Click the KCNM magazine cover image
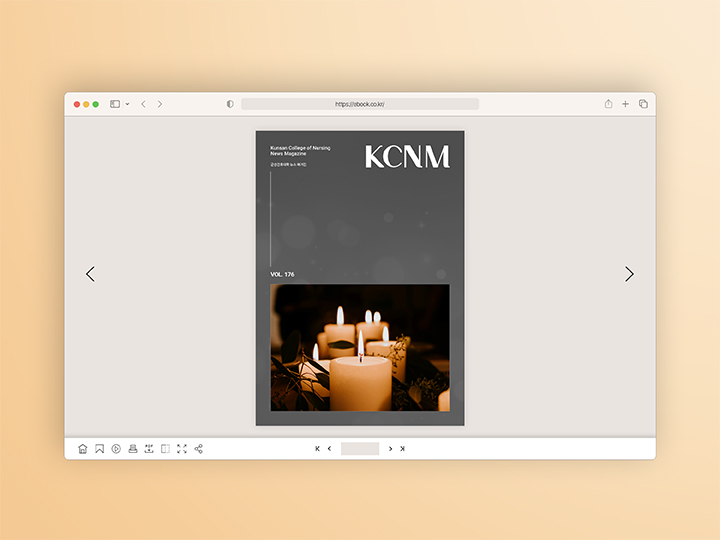This screenshot has height=540, width=720. coord(360,278)
